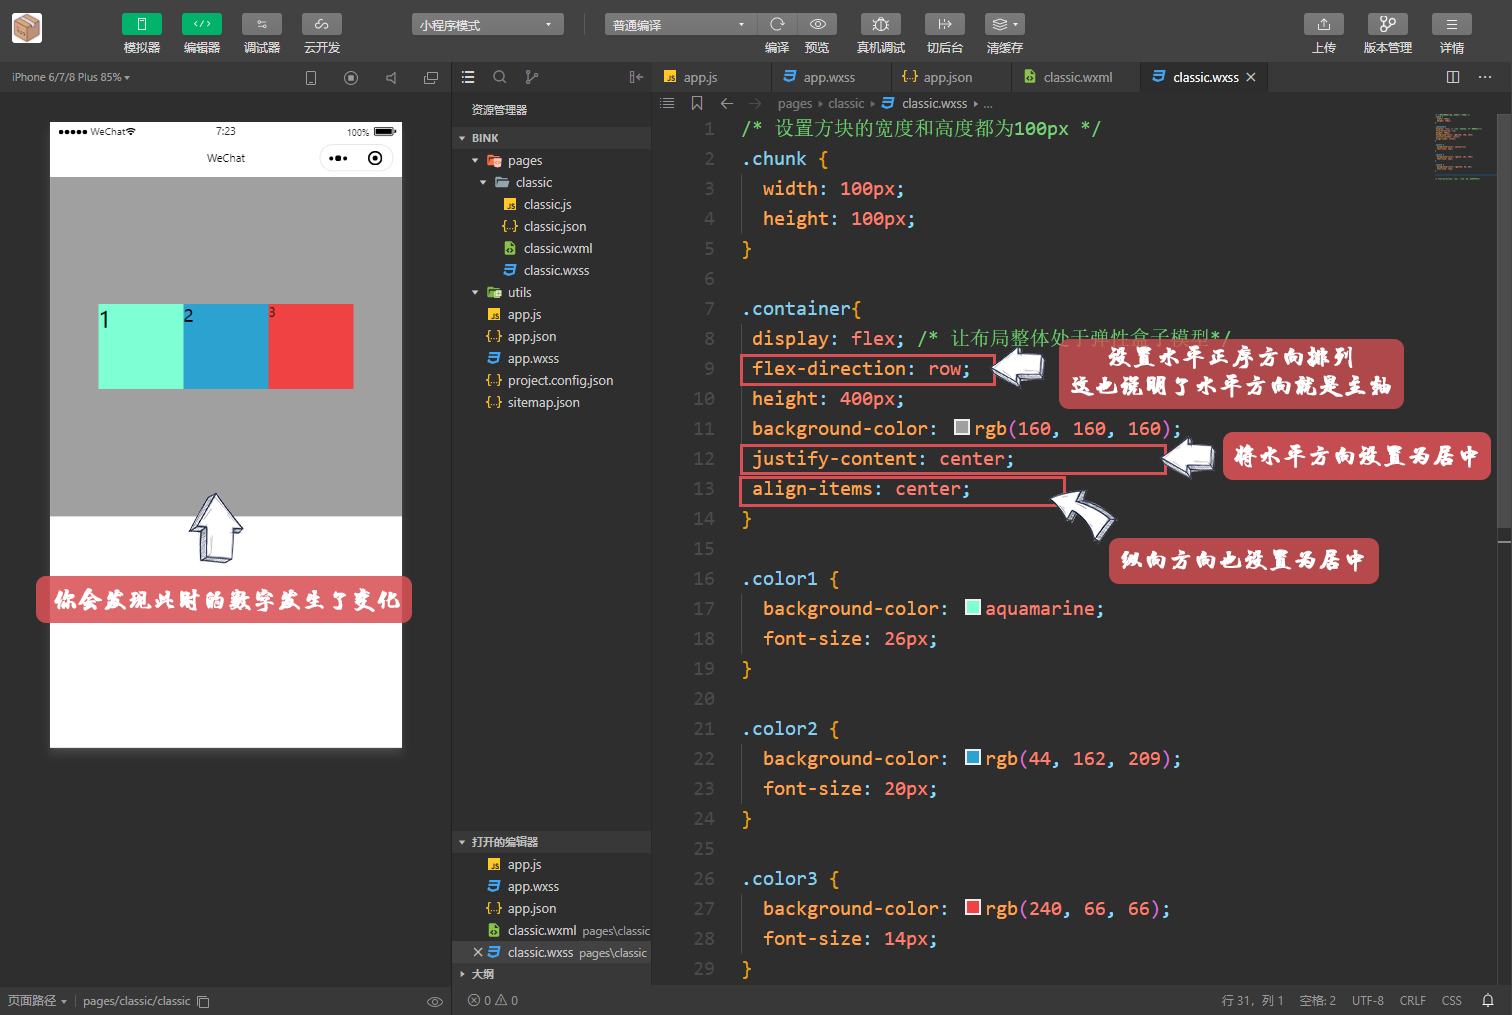The image size is (1512, 1015).
Task: Collapse the open editors section
Action: pos(462,842)
